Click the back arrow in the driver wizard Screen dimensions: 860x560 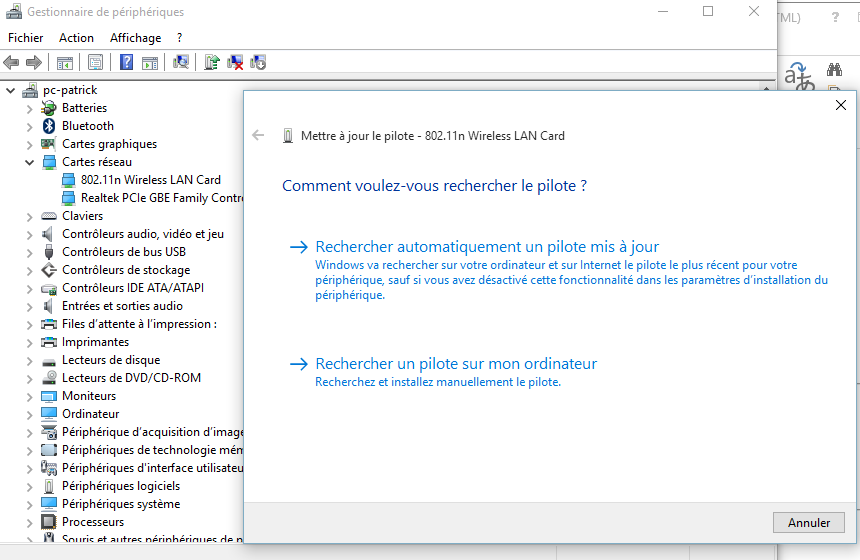(259, 136)
